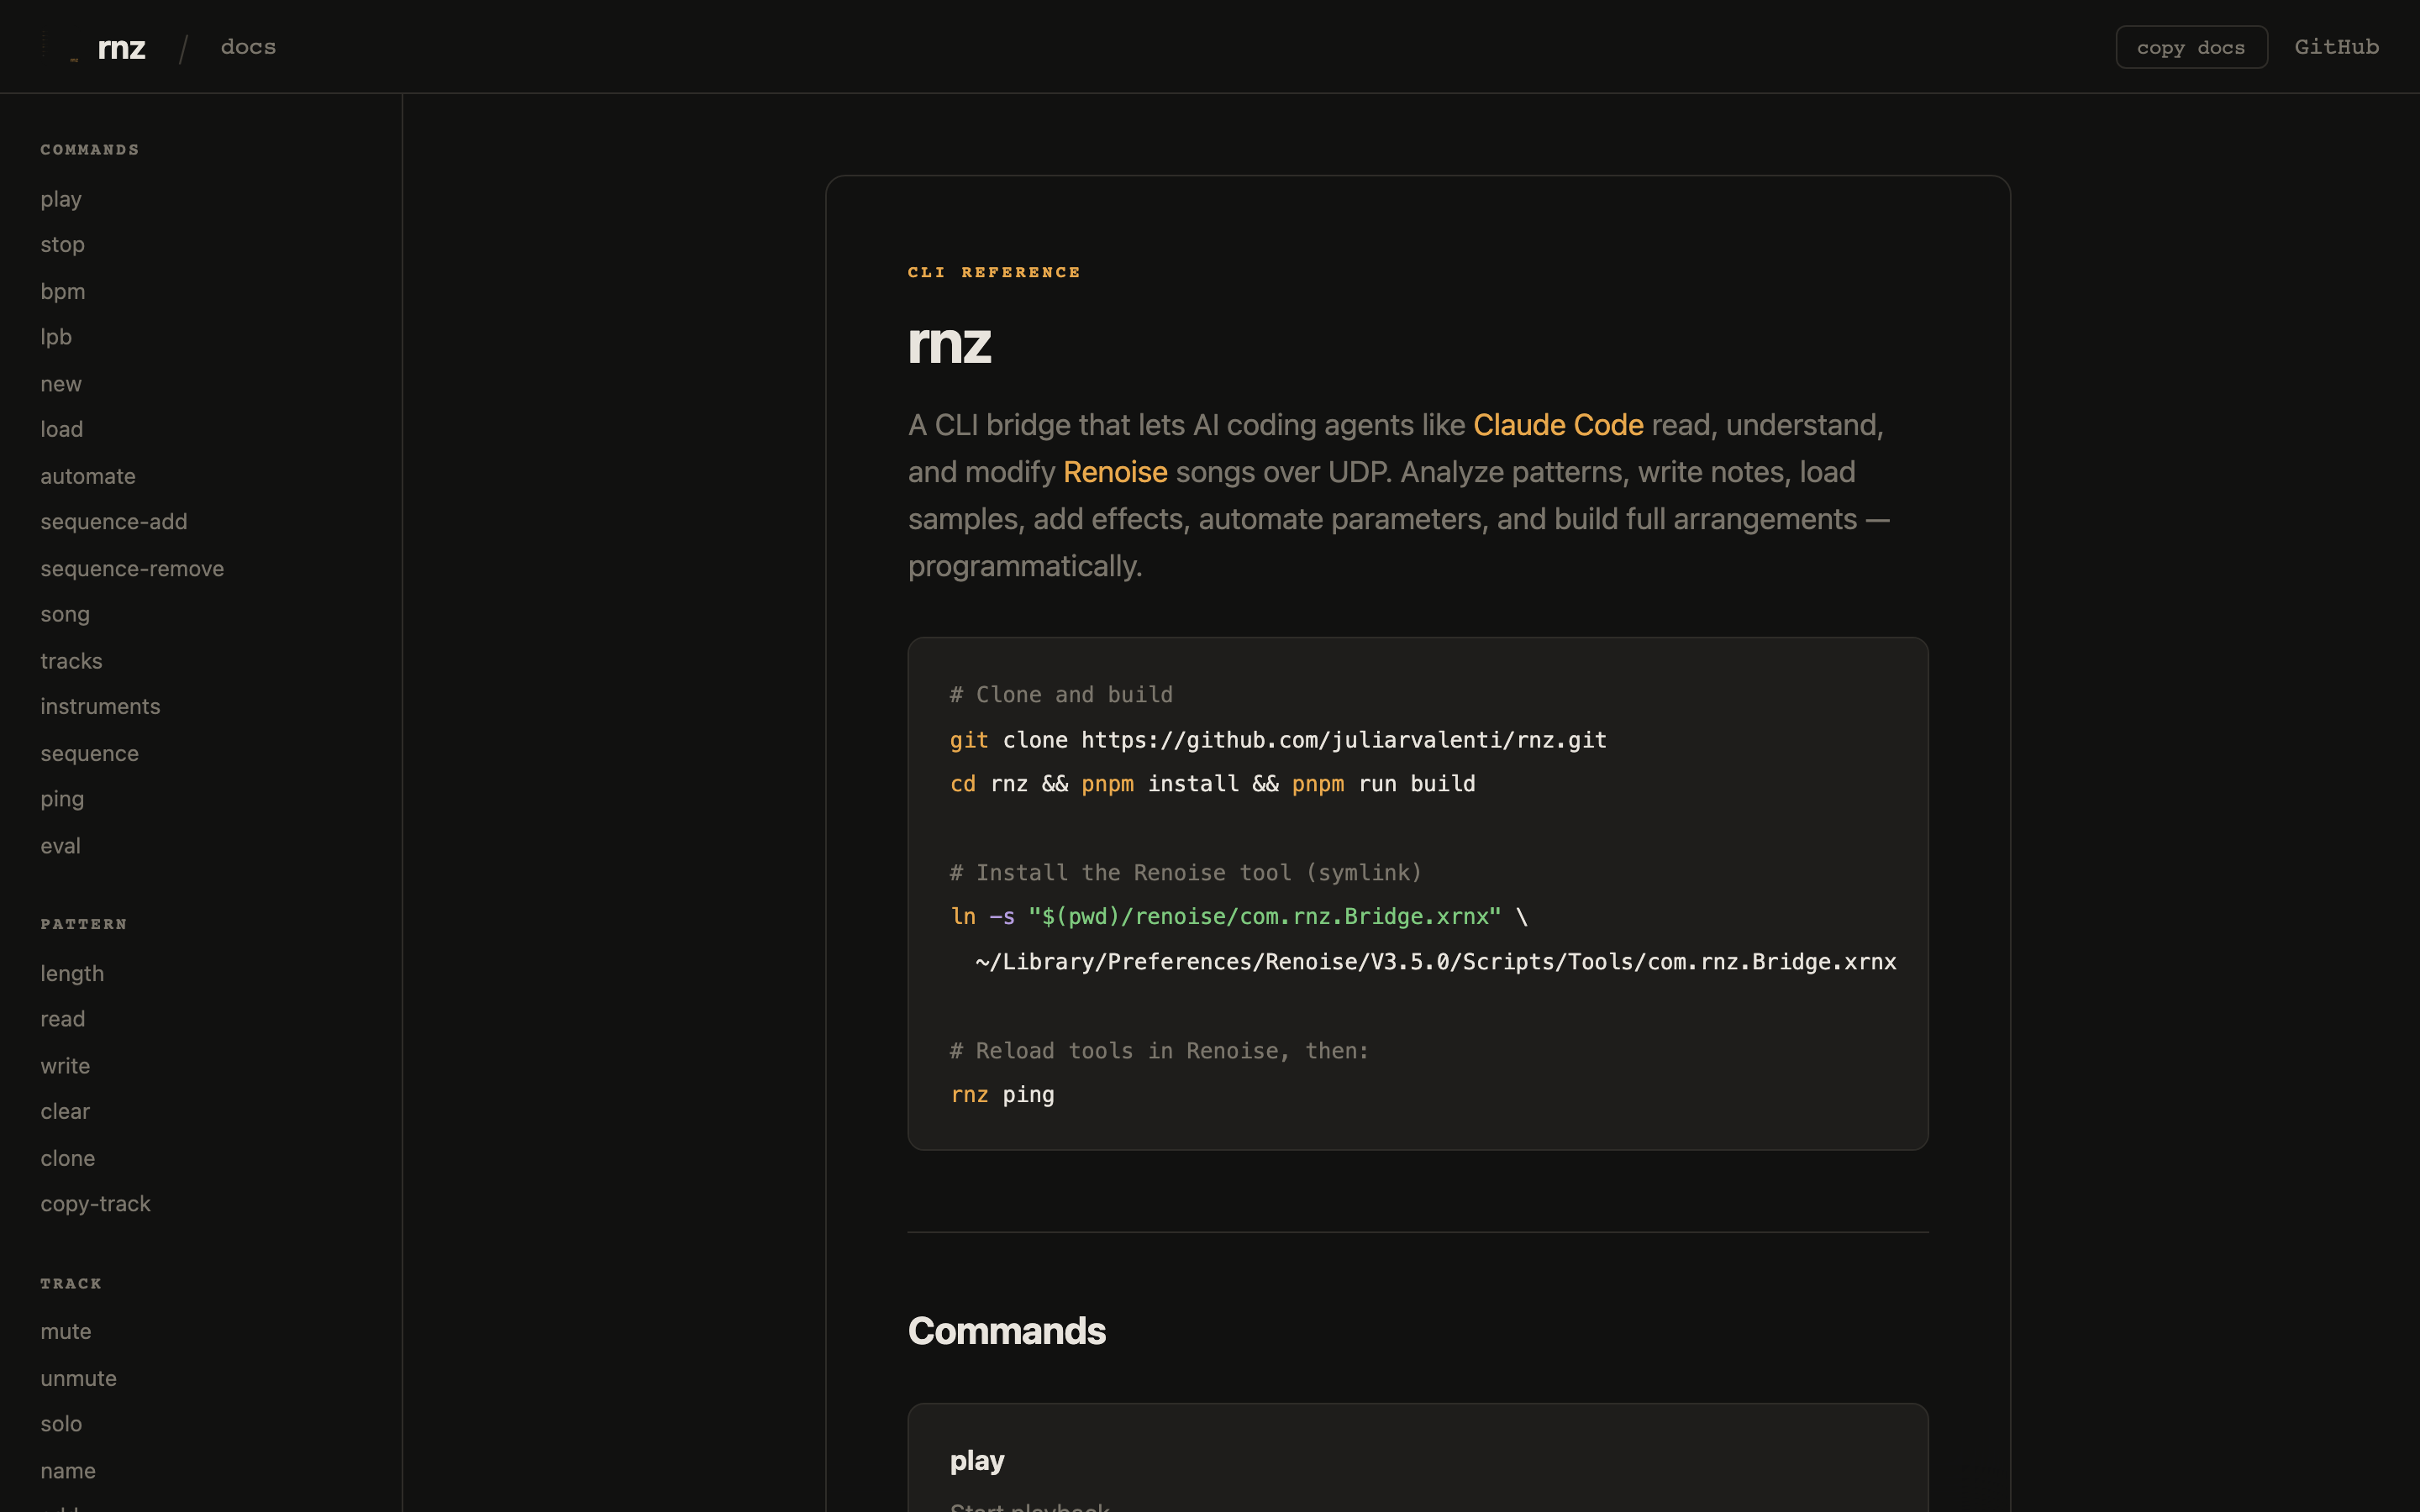
Task: Navigate to eval in the sidebar
Action: point(60,846)
